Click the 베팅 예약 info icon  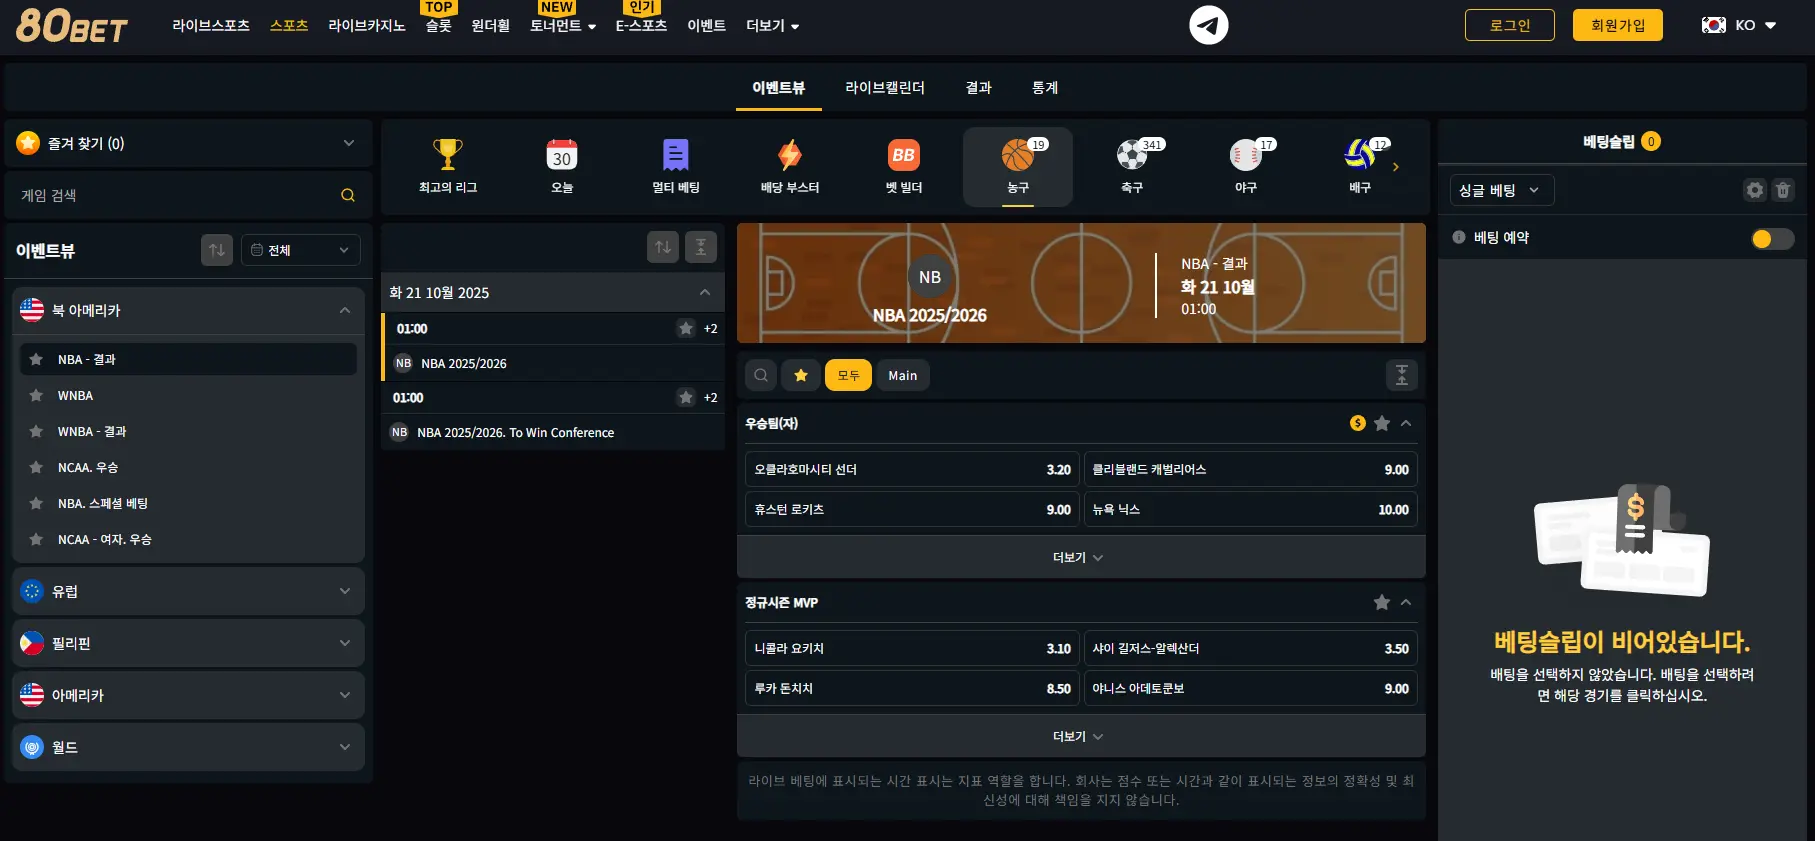1459,237
